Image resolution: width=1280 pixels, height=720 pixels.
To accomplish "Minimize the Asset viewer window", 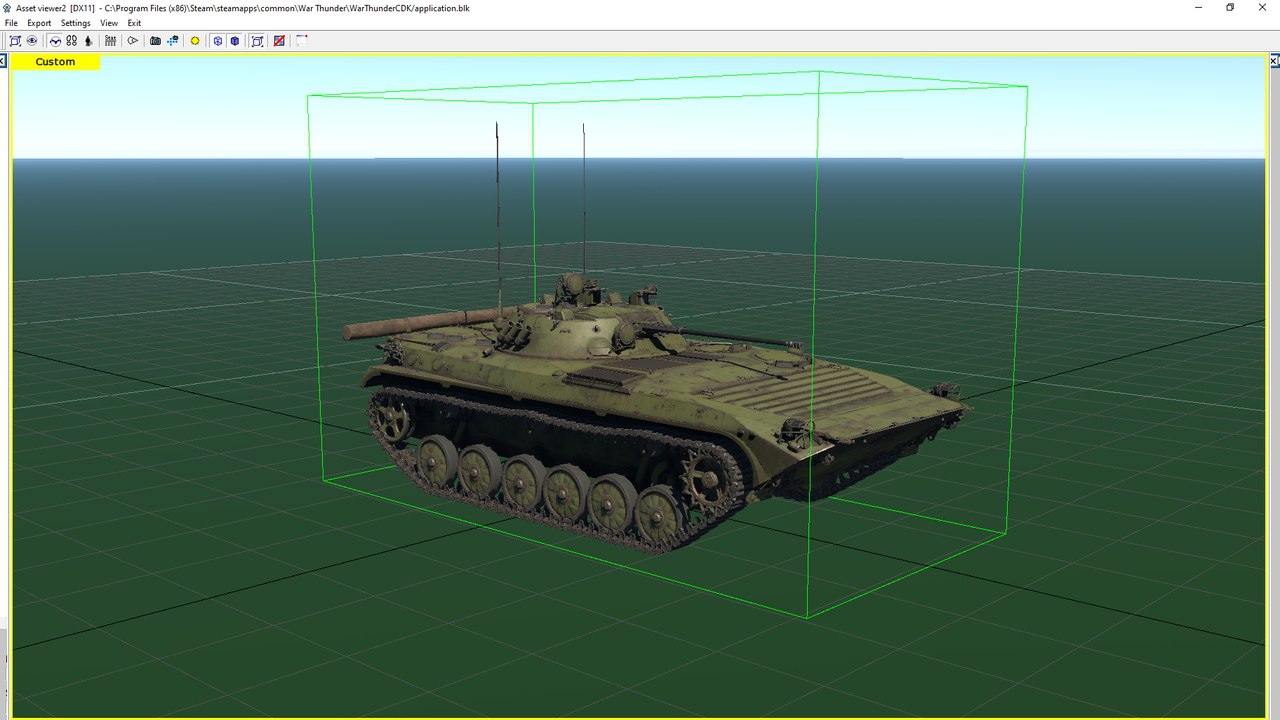I will (x=1199, y=7).
